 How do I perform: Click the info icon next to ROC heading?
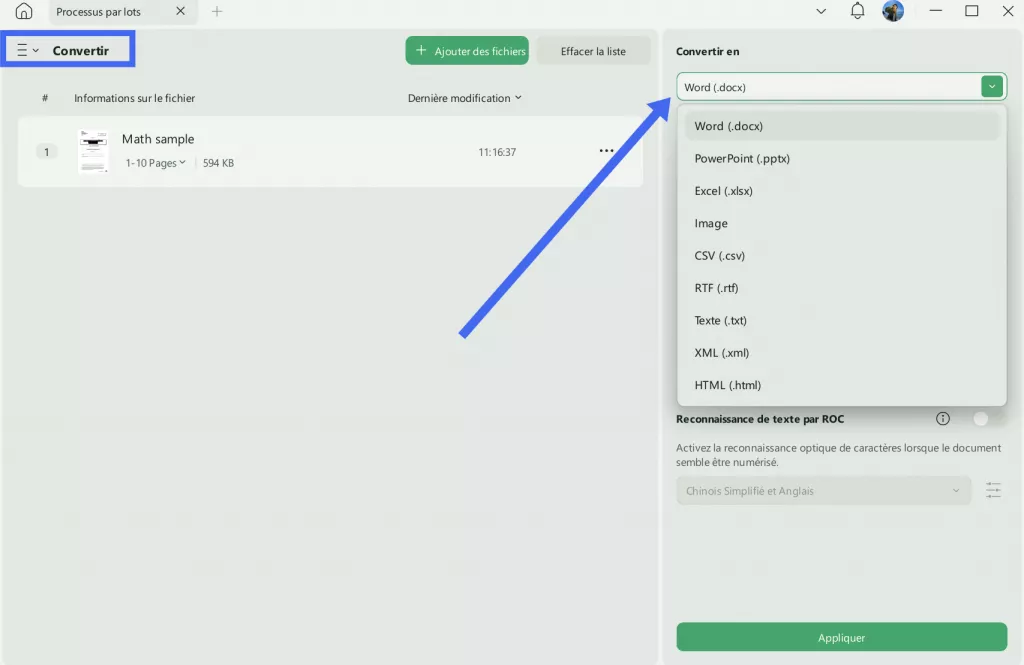942,418
